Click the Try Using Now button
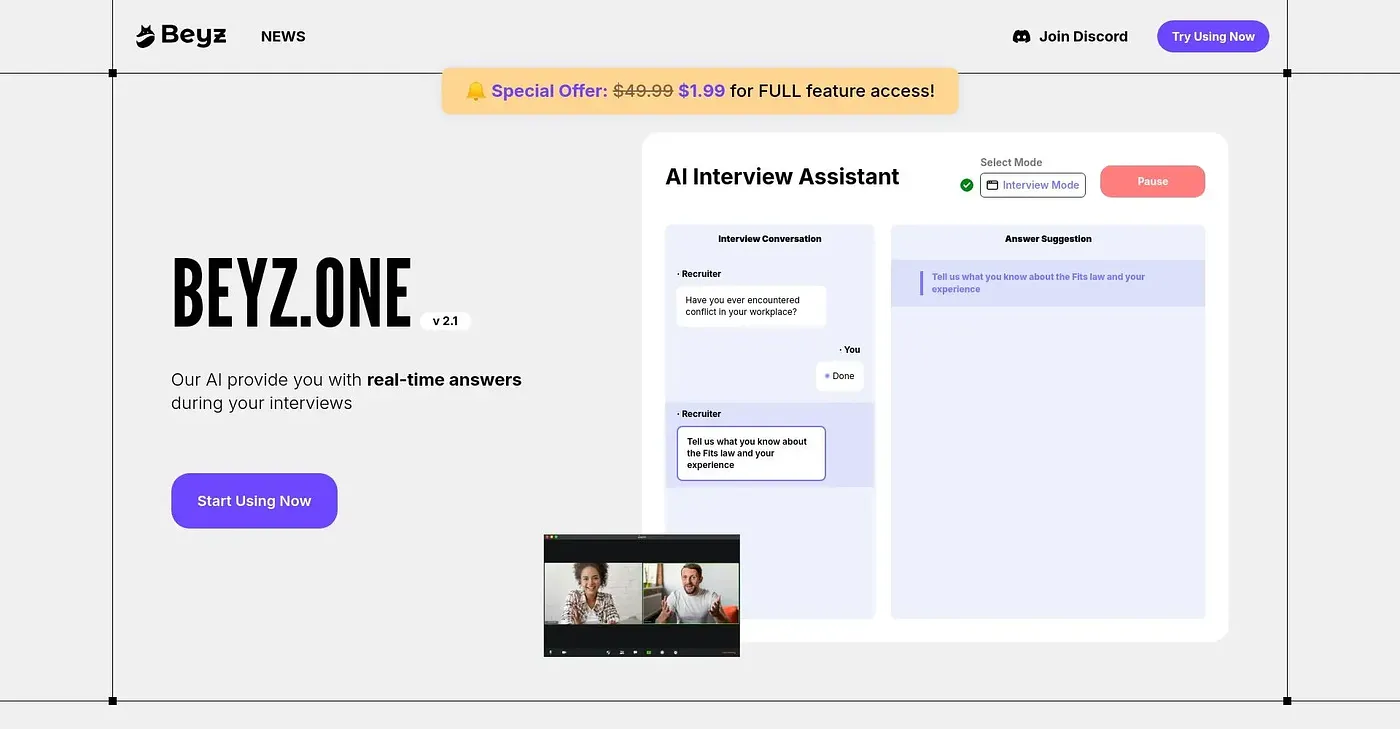Image resolution: width=1400 pixels, height=729 pixels. 1213,37
